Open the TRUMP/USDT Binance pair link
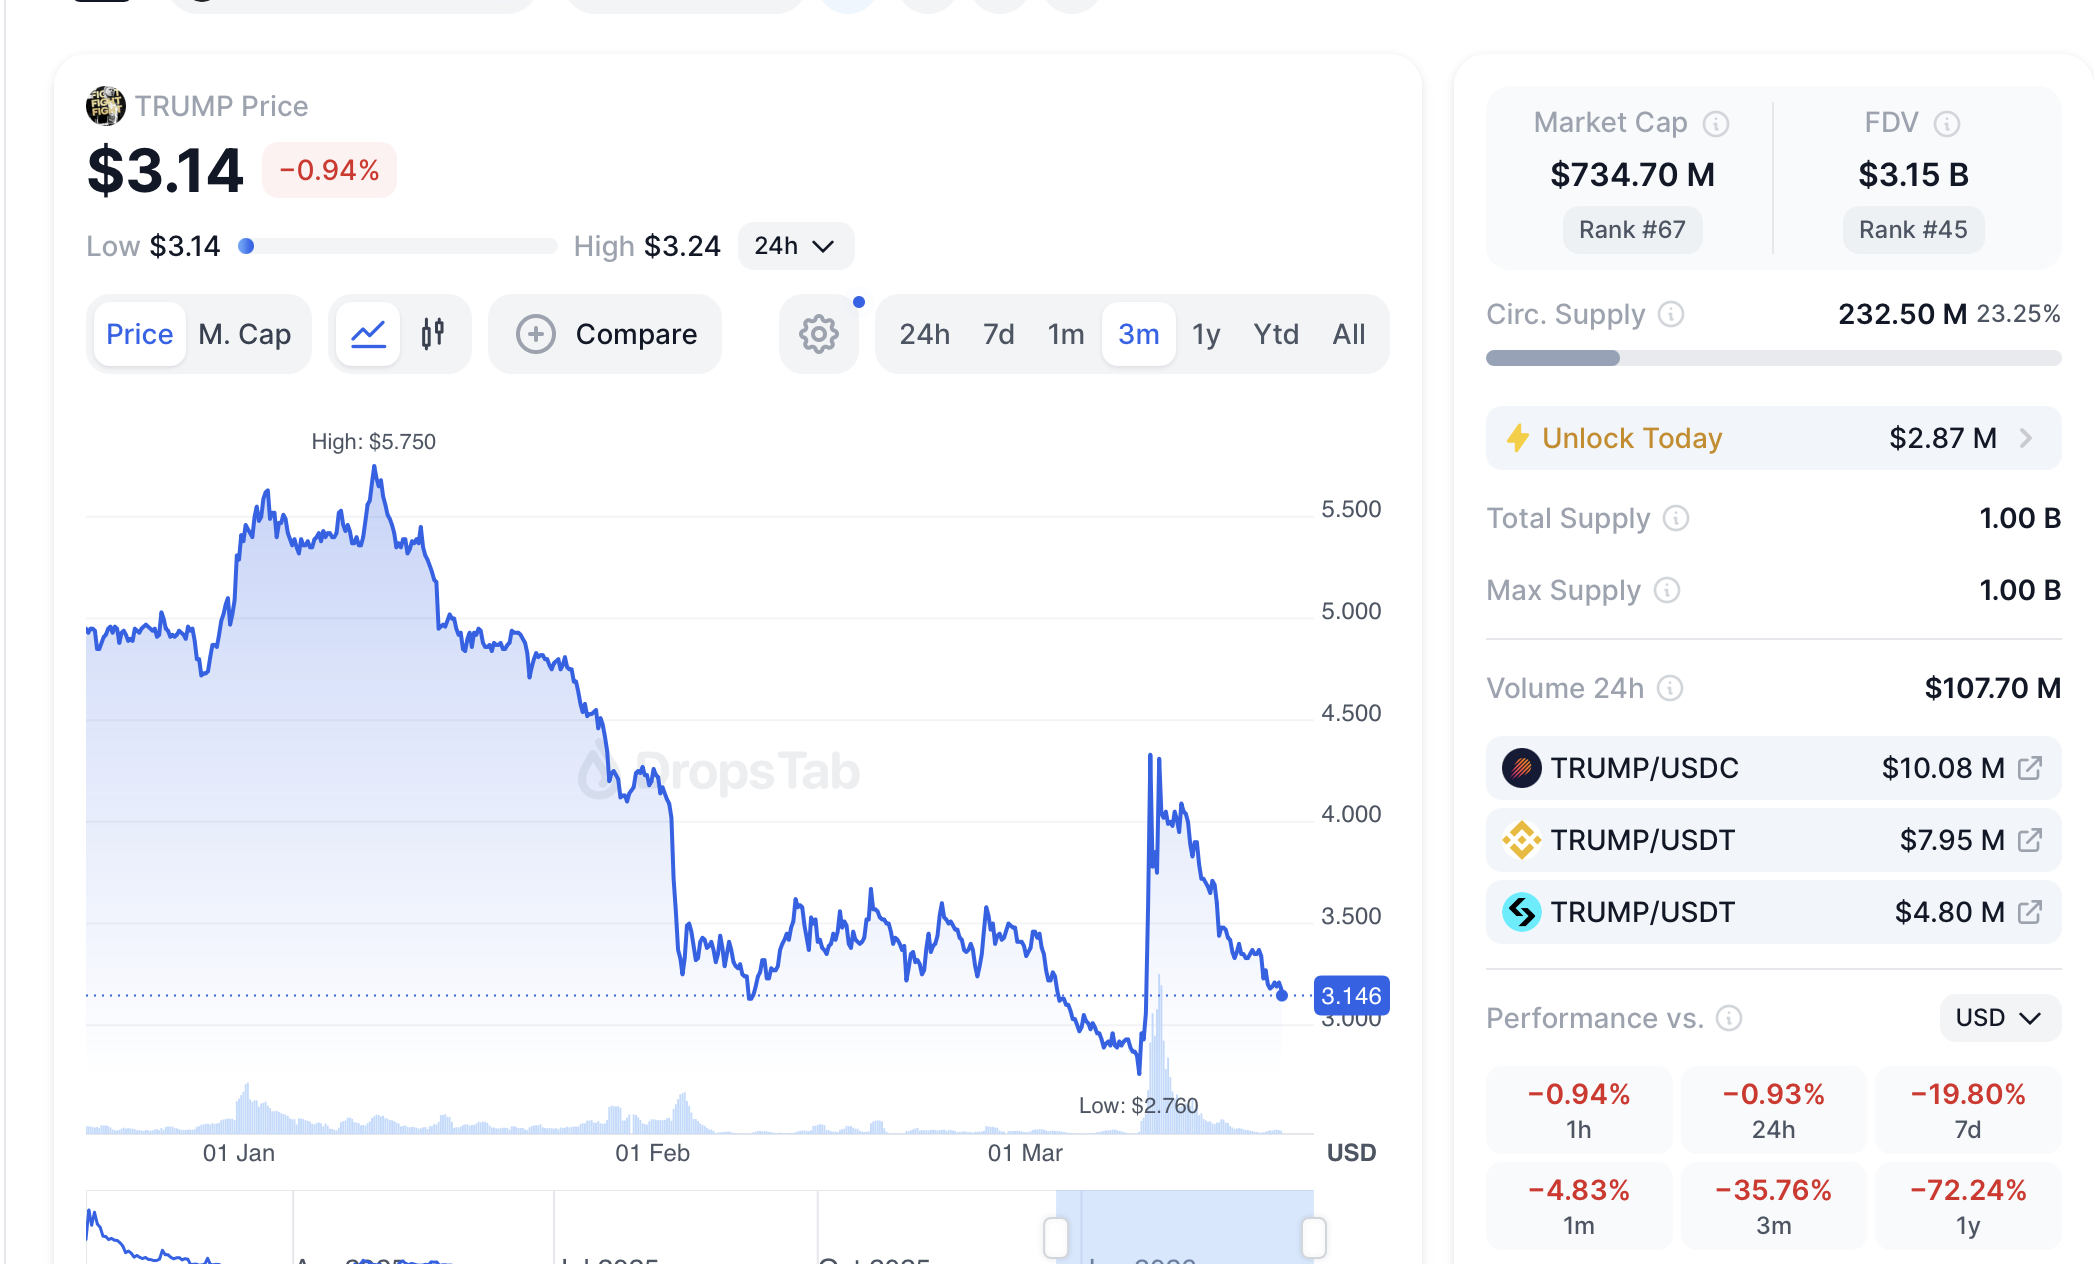Image resolution: width=2094 pixels, height=1264 pixels. [x=2030, y=840]
